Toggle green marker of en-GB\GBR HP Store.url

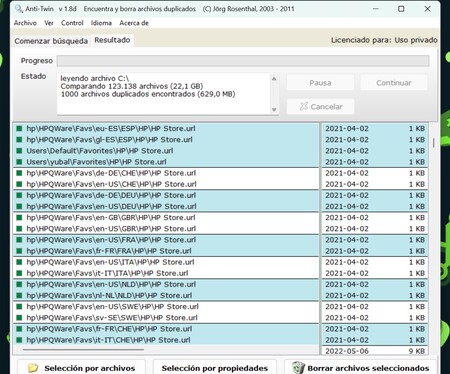(19, 217)
